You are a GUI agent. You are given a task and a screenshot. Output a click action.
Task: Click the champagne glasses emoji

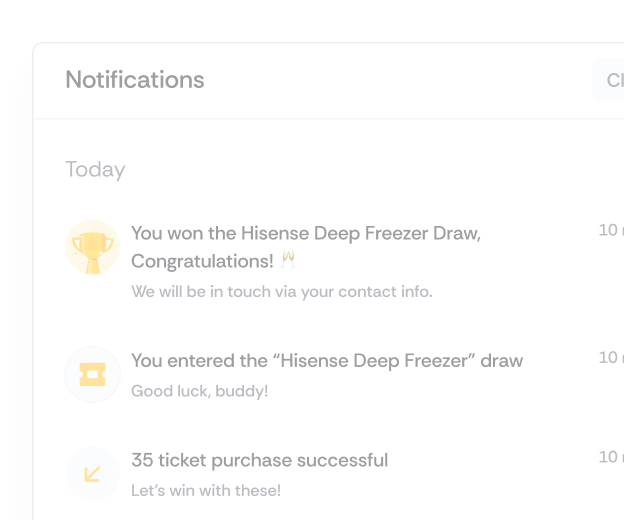click(288, 261)
